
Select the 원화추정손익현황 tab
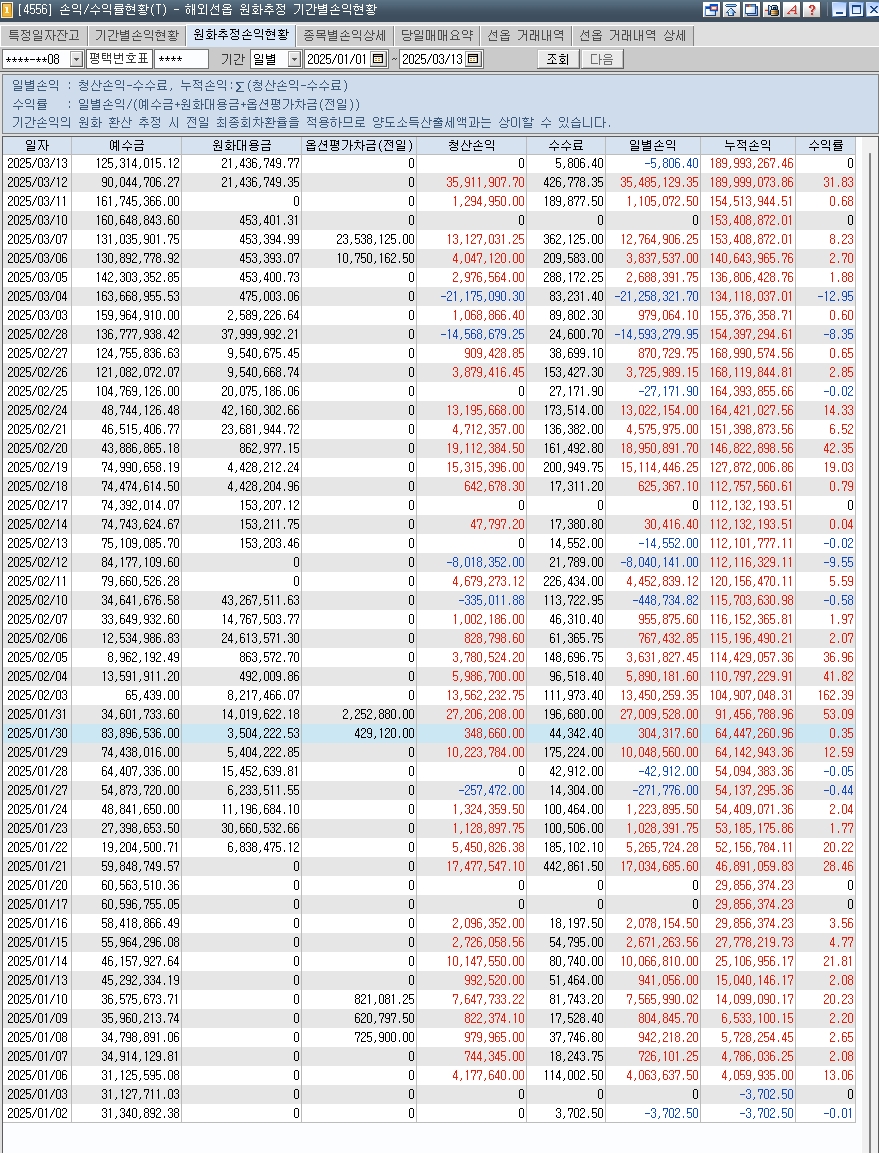coord(241,35)
